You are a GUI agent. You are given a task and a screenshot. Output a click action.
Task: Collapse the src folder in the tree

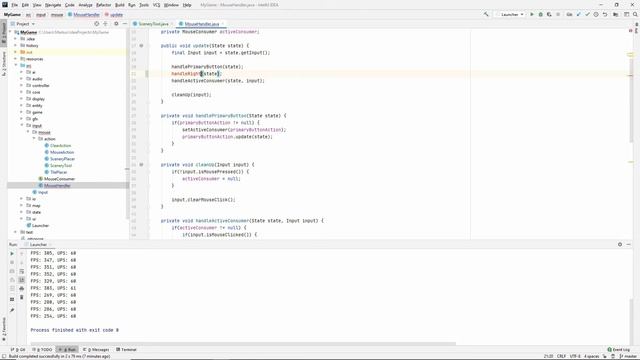tap(16, 65)
